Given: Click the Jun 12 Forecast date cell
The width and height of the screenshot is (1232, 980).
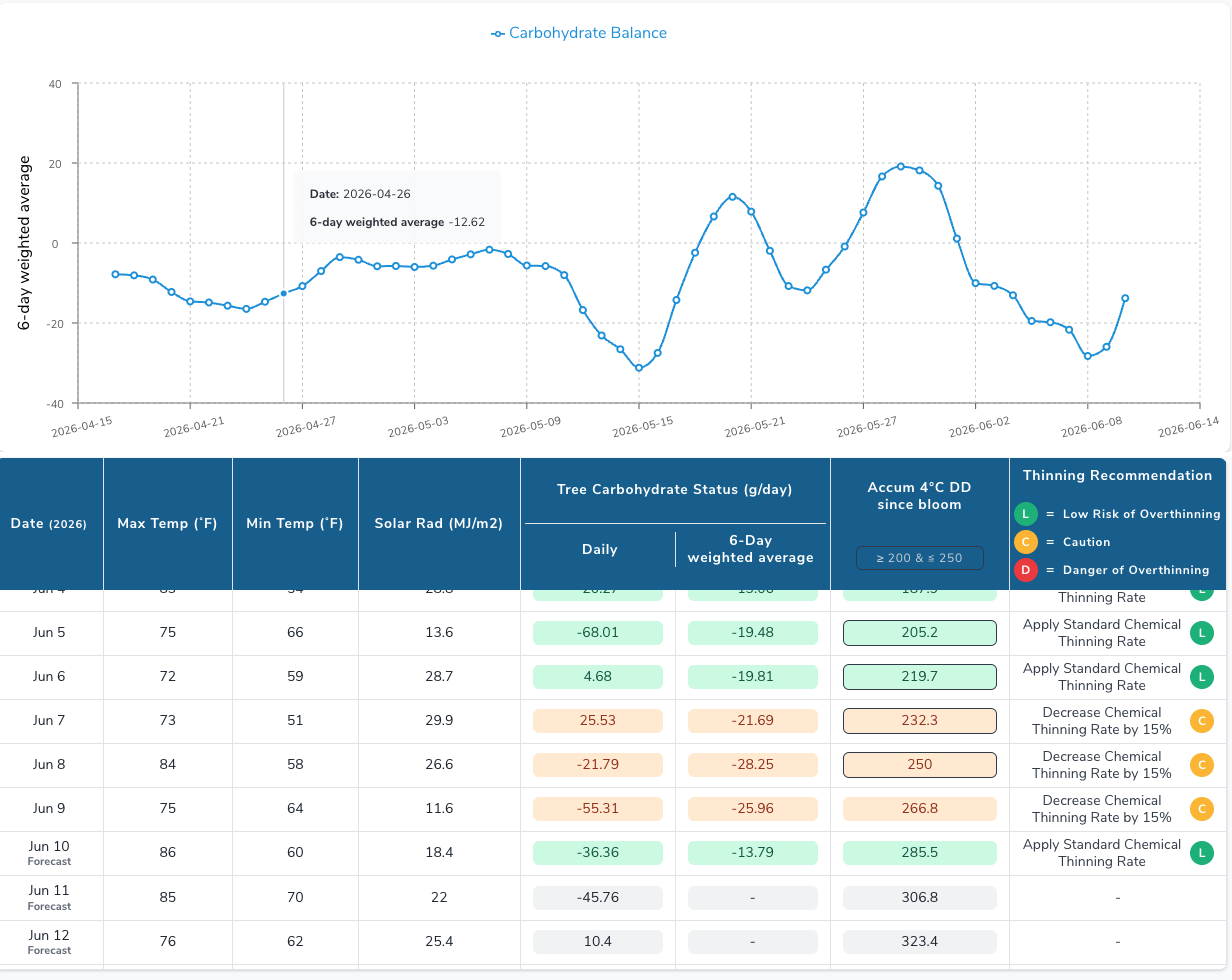Looking at the screenshot, I should [49, 942].
